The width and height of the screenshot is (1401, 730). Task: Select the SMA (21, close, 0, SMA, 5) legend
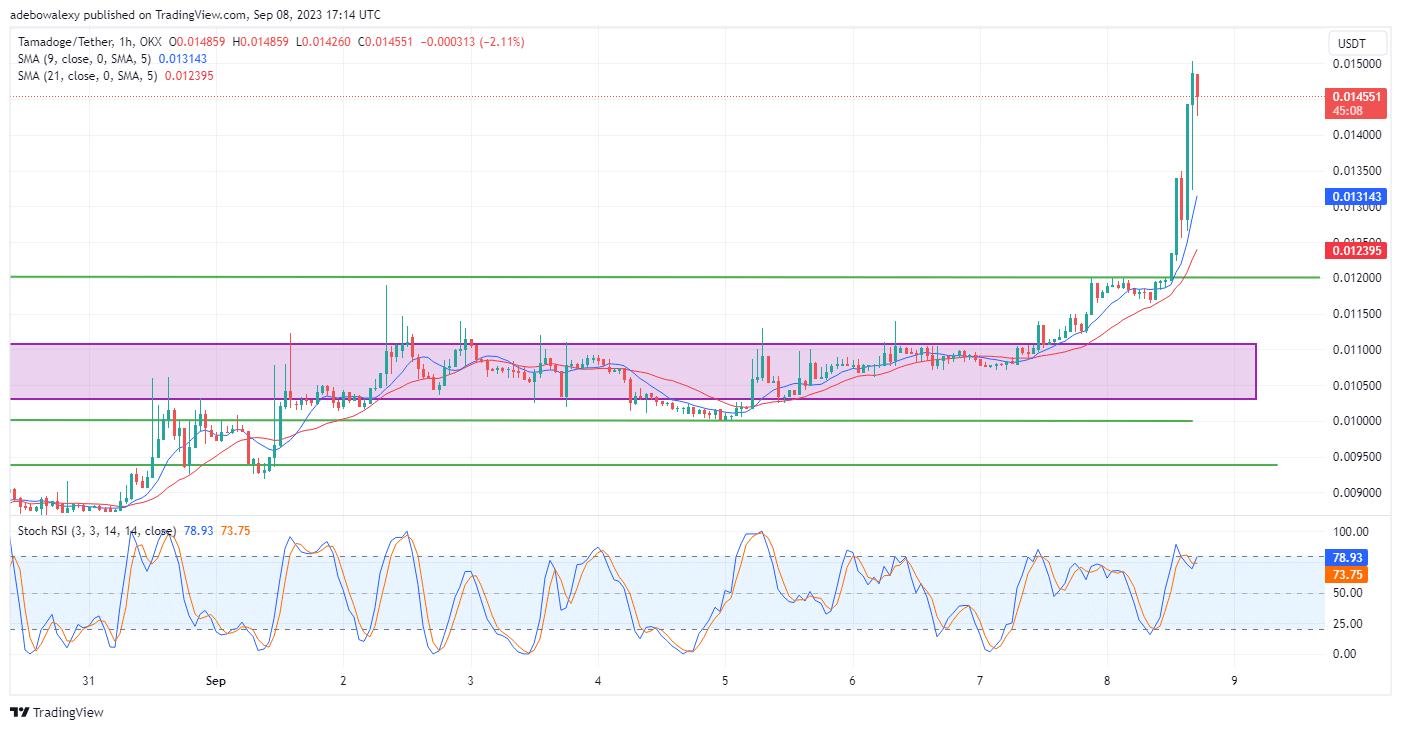(87, 76)
